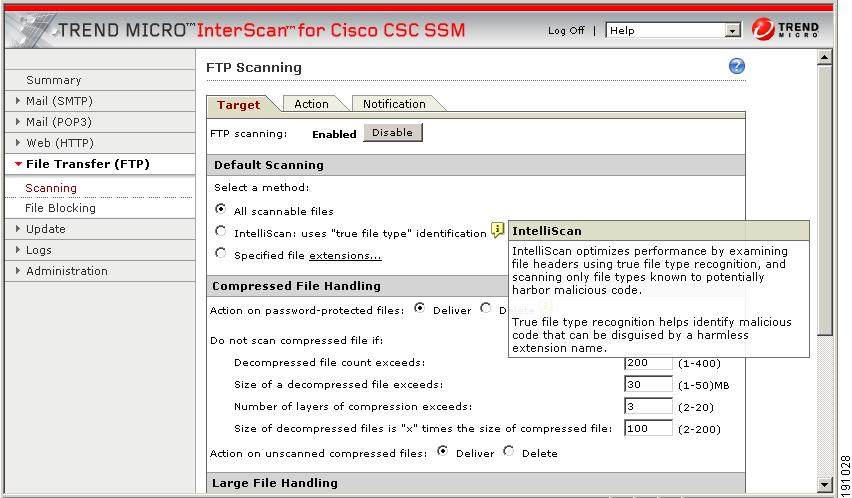This screenshot has height=498, width=852.
Task: Click Logs sidebar label
Action: [39, 250]
